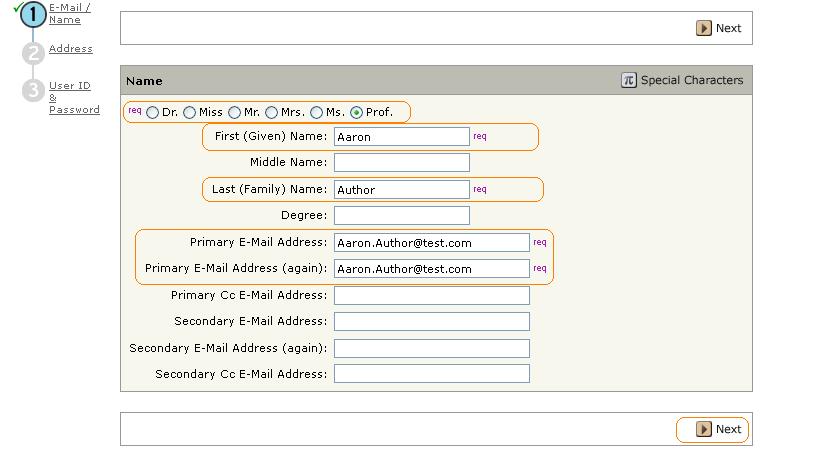
Task: Select the Dr. title radio button
Action: (x=152, y=113)
